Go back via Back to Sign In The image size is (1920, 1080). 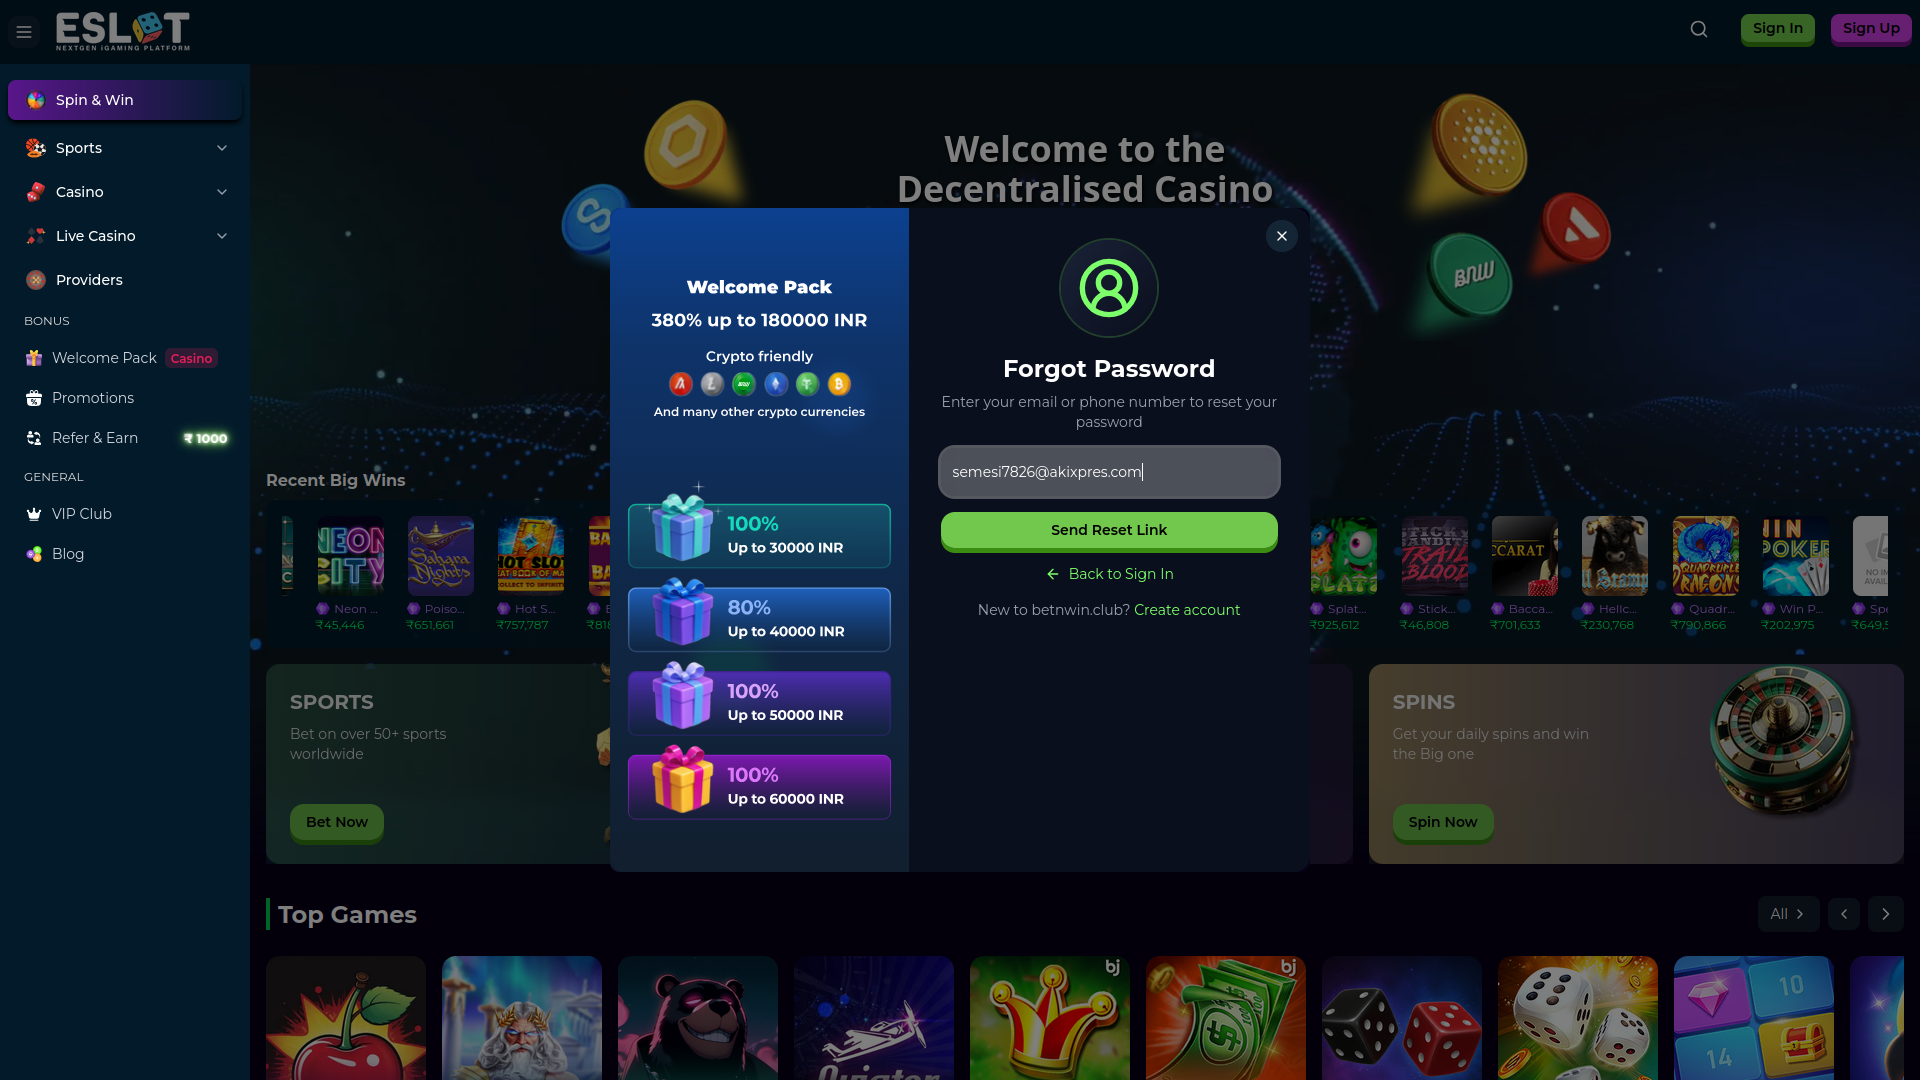point(1109,574)
